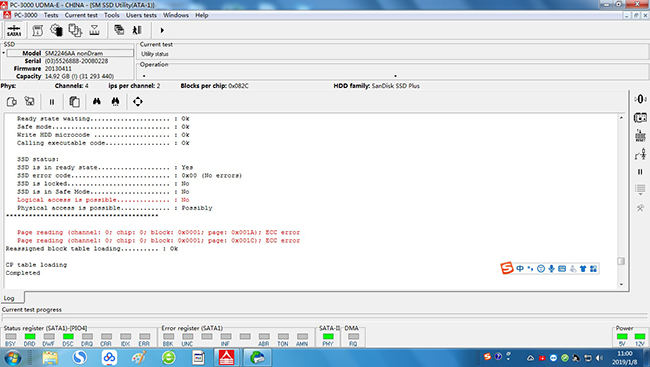The image size is (650, 367).
Task: Click the 'Logical access is possible' log line
Action: [103, 200]
